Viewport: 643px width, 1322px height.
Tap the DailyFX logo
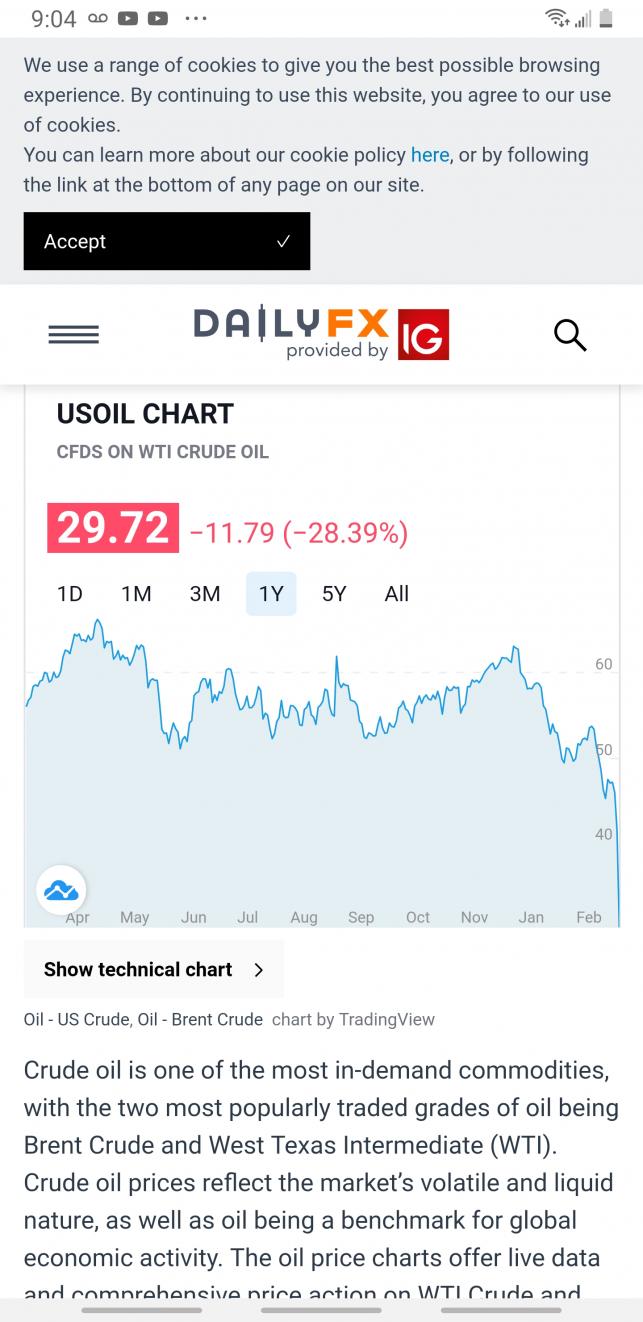tap(290, 332)
